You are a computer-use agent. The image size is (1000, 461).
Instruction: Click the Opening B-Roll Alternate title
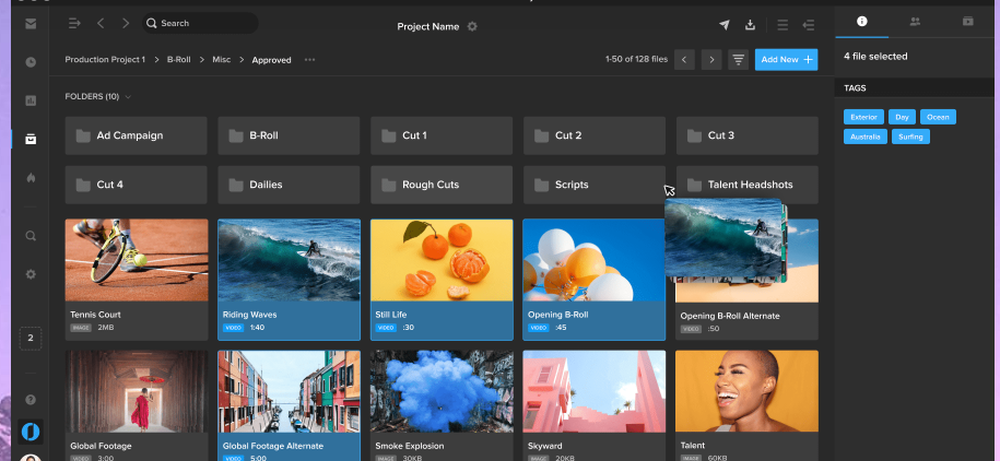(730, 316)
